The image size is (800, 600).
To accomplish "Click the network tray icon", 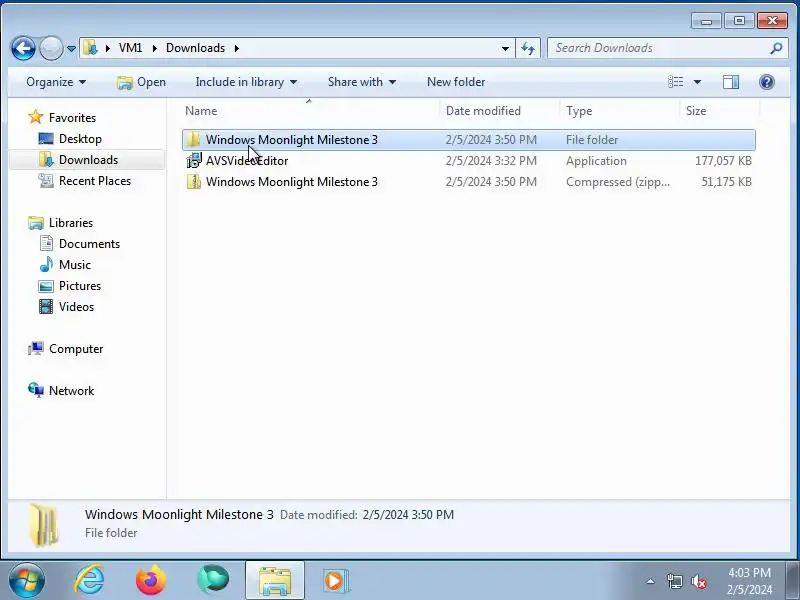I will (x=674, y=581).
